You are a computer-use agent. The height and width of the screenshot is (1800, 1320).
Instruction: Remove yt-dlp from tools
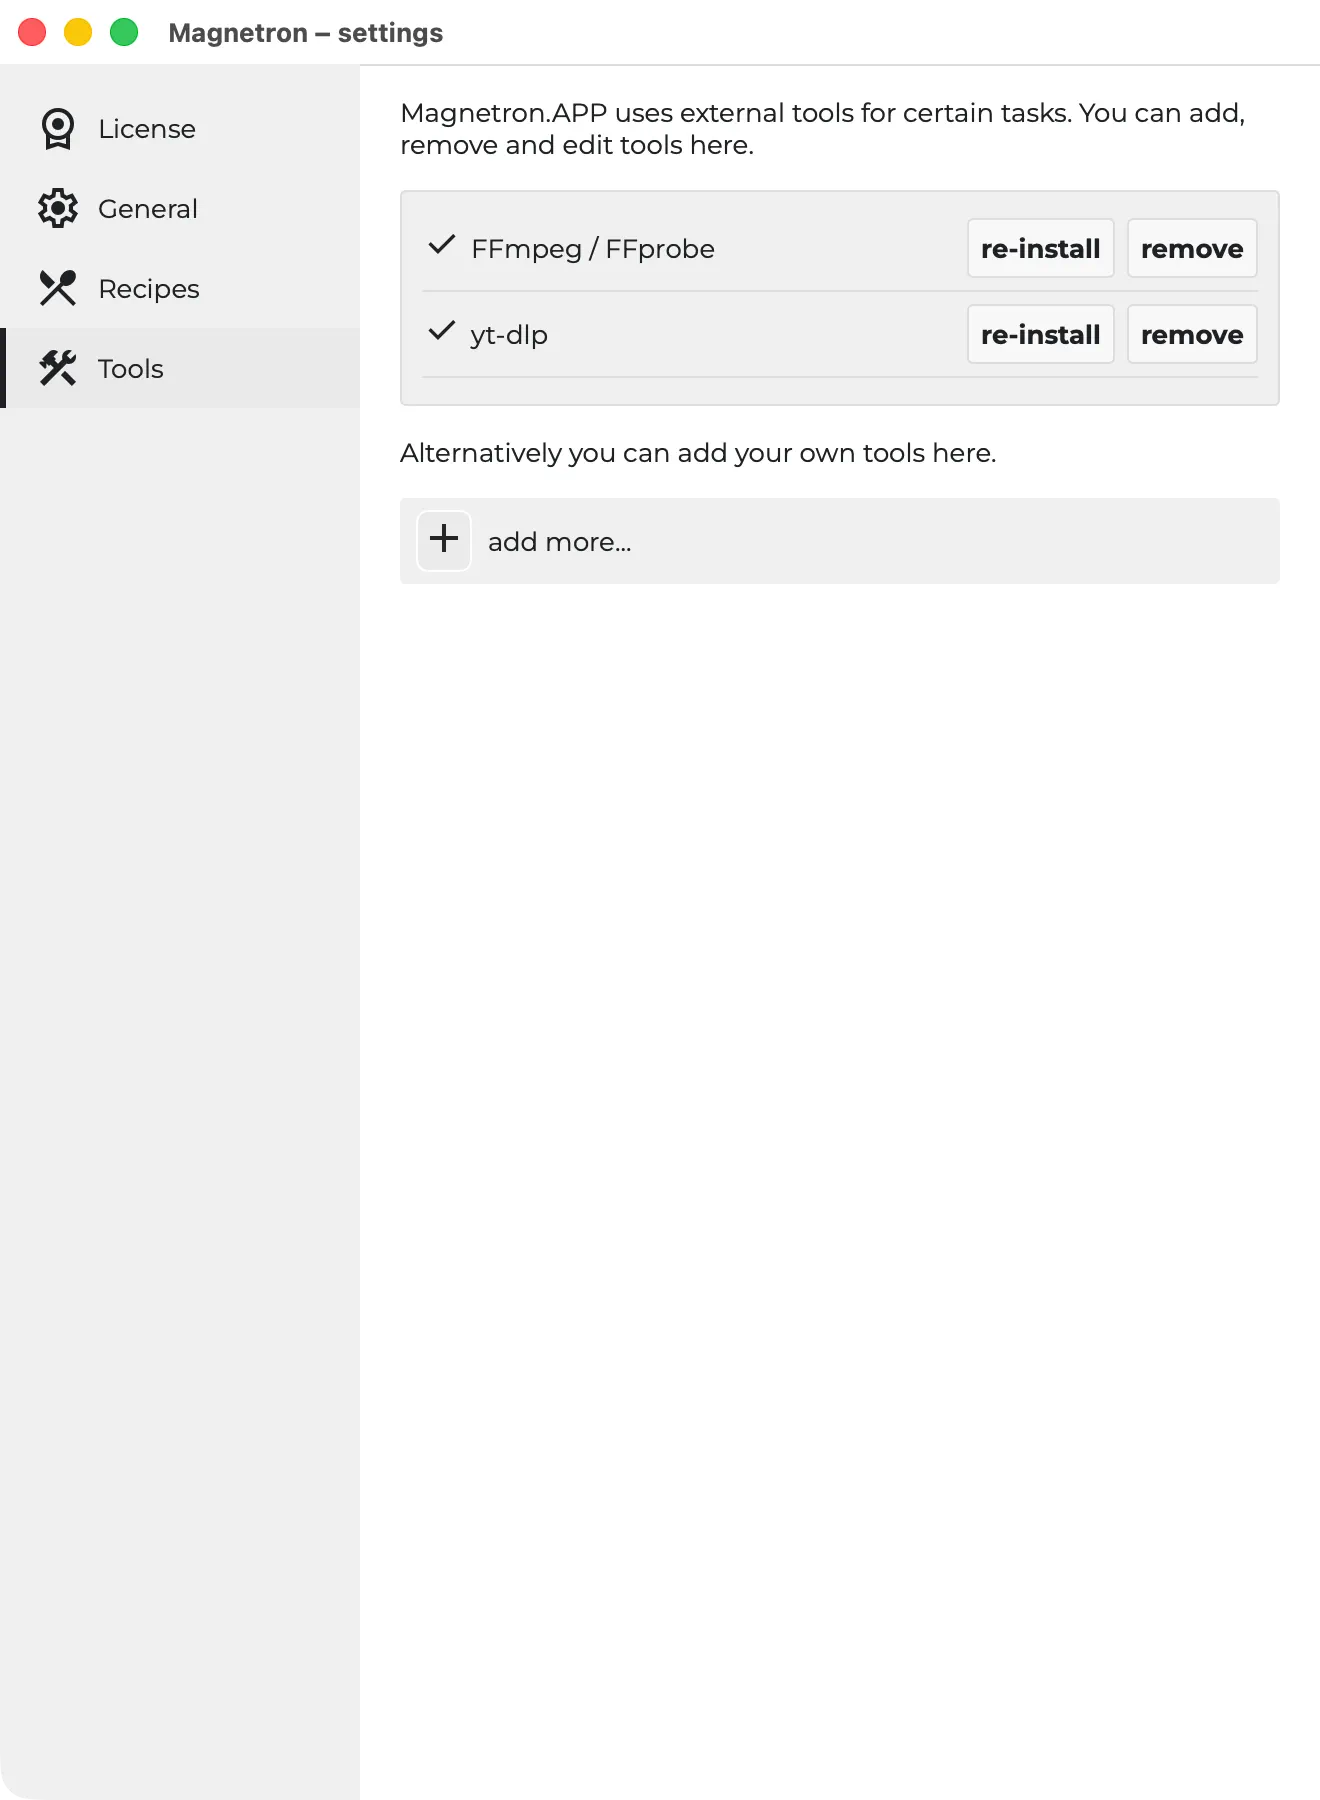coord(1192,334)
